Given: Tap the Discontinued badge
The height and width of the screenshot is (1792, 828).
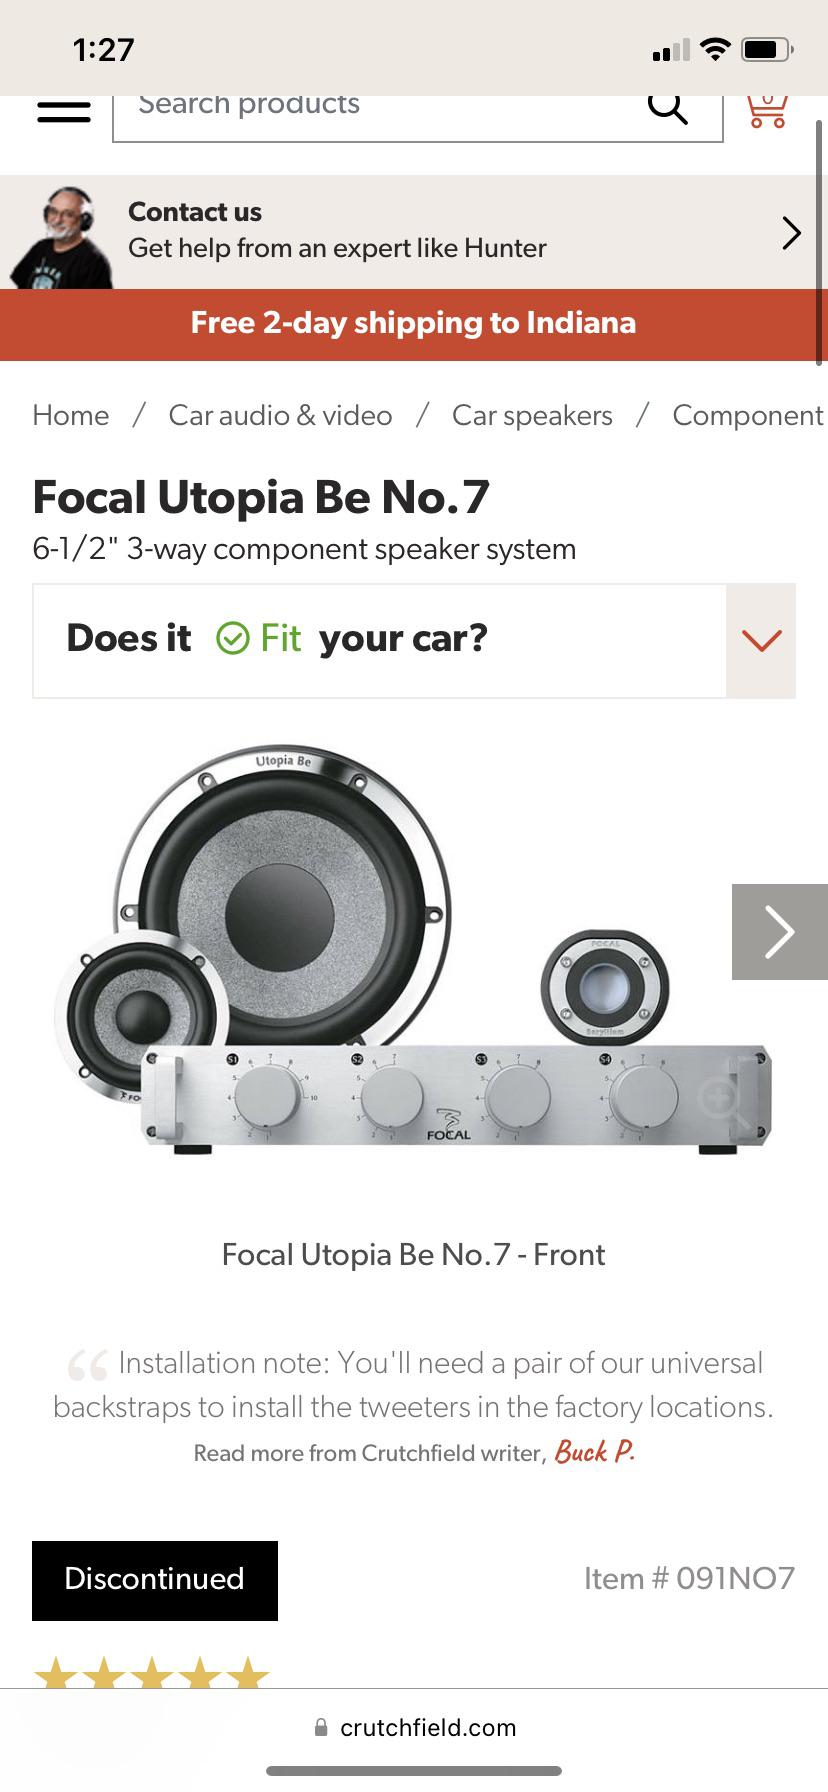Looking at the screenshot, I should point(154,1580).
